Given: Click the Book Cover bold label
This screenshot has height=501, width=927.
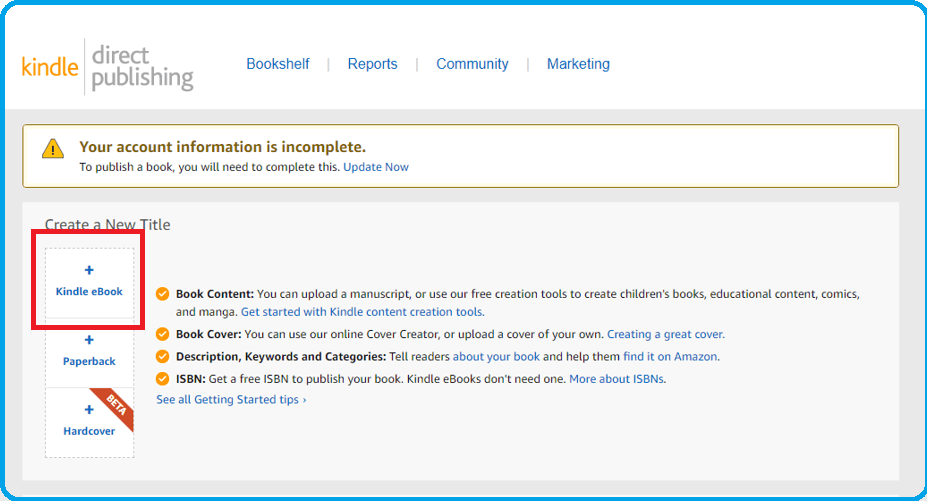Looking at the screenshot, I should (208, 334).
